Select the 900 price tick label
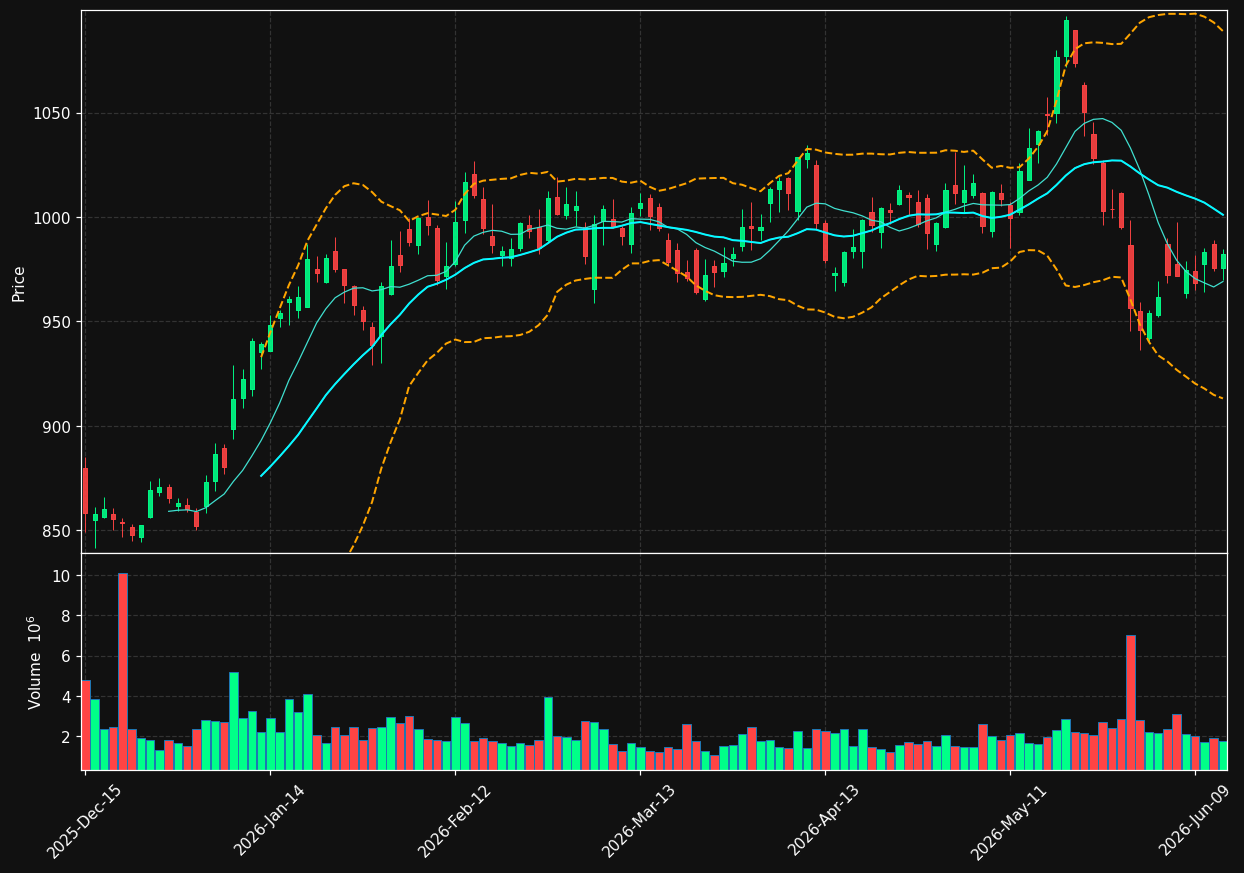 click(x=56, y=427)
